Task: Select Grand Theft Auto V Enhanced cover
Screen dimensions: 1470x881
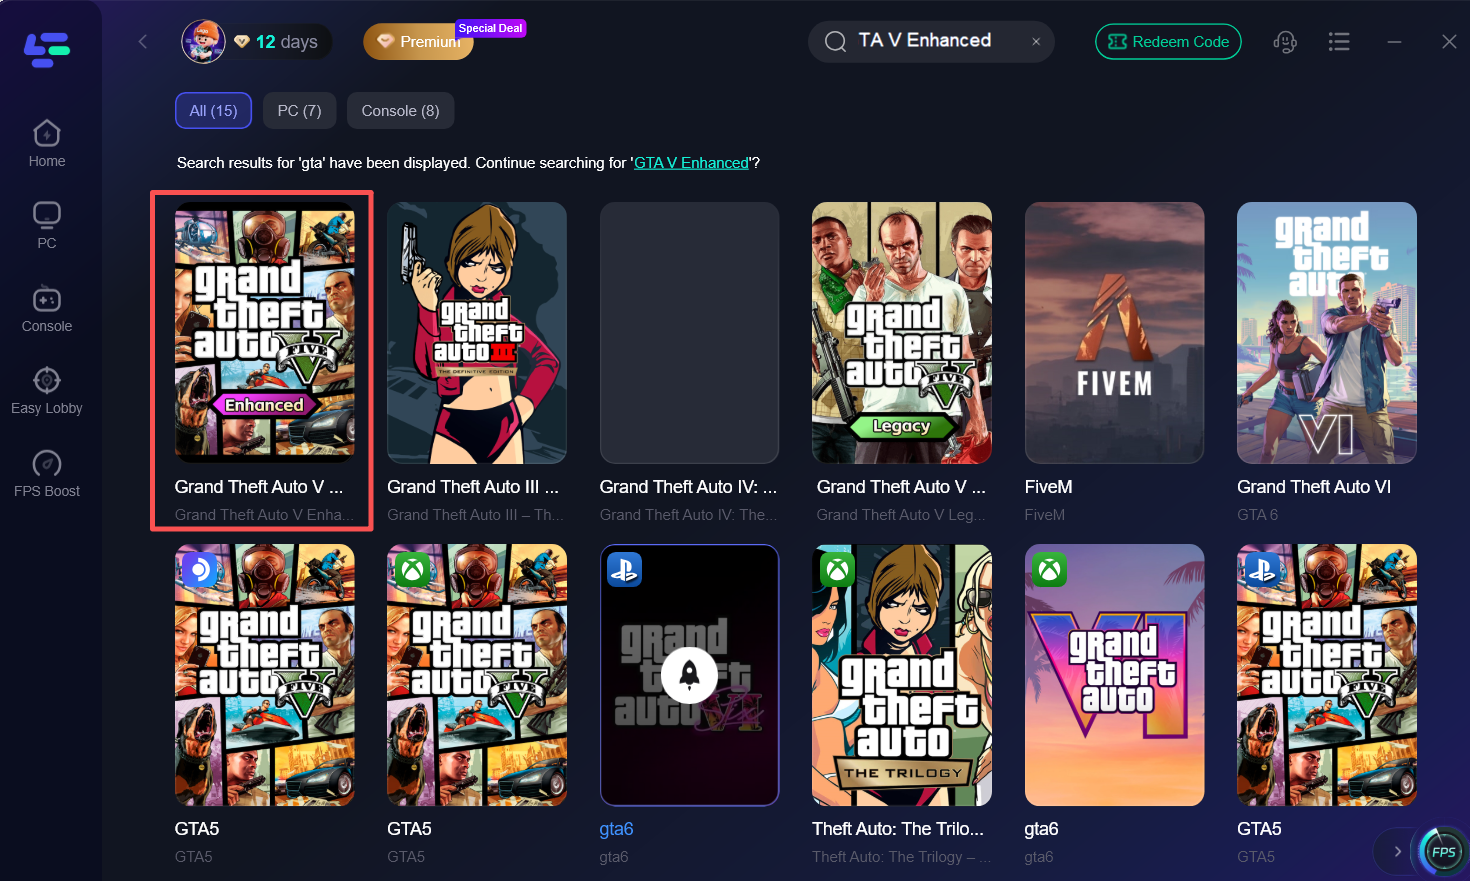Action: 265,333
